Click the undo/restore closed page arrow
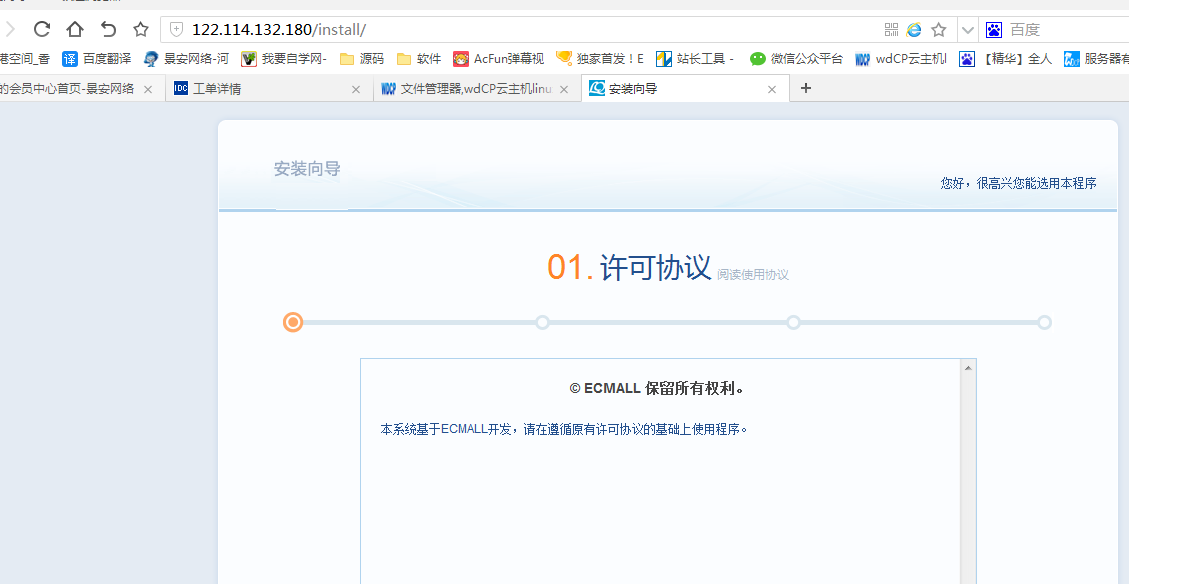 pyautogui.click(x=108, y=29)
